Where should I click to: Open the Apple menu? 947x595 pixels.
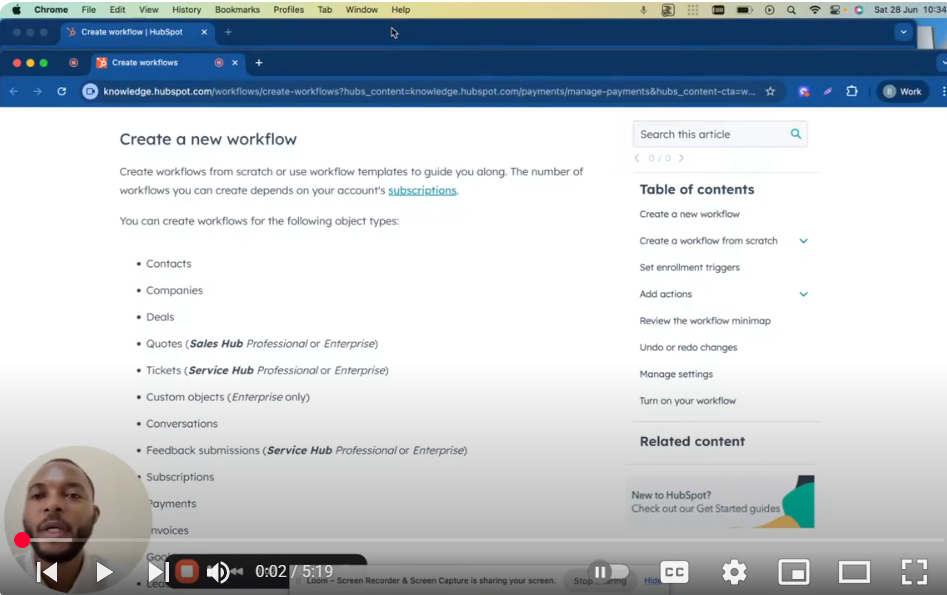(16, 10)
